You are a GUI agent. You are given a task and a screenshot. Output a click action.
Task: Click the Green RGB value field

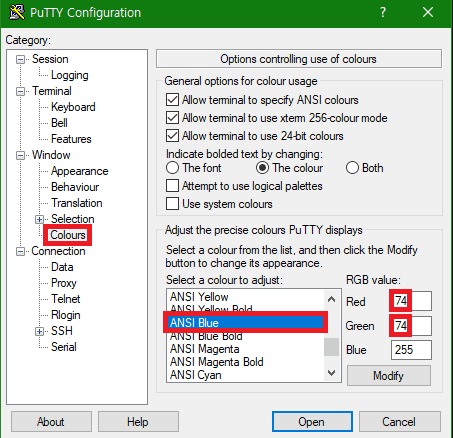coord(411,326)
